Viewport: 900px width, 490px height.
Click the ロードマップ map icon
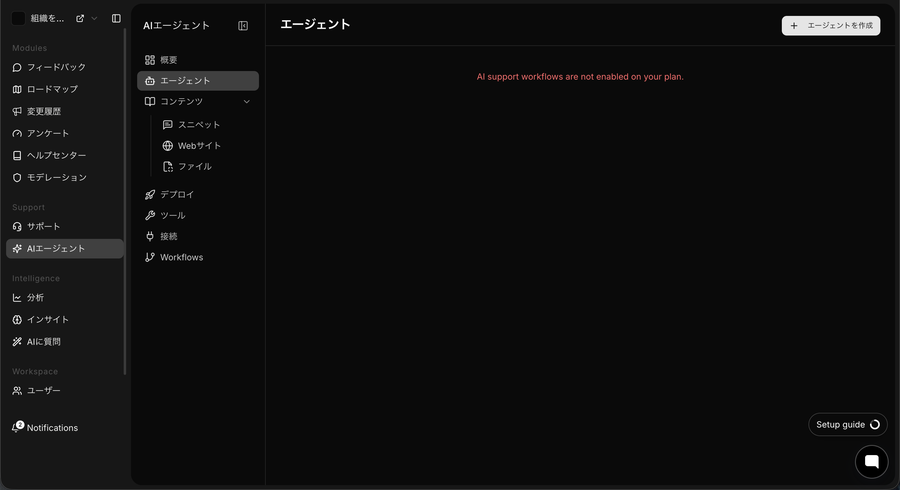(x=17, y=90)
